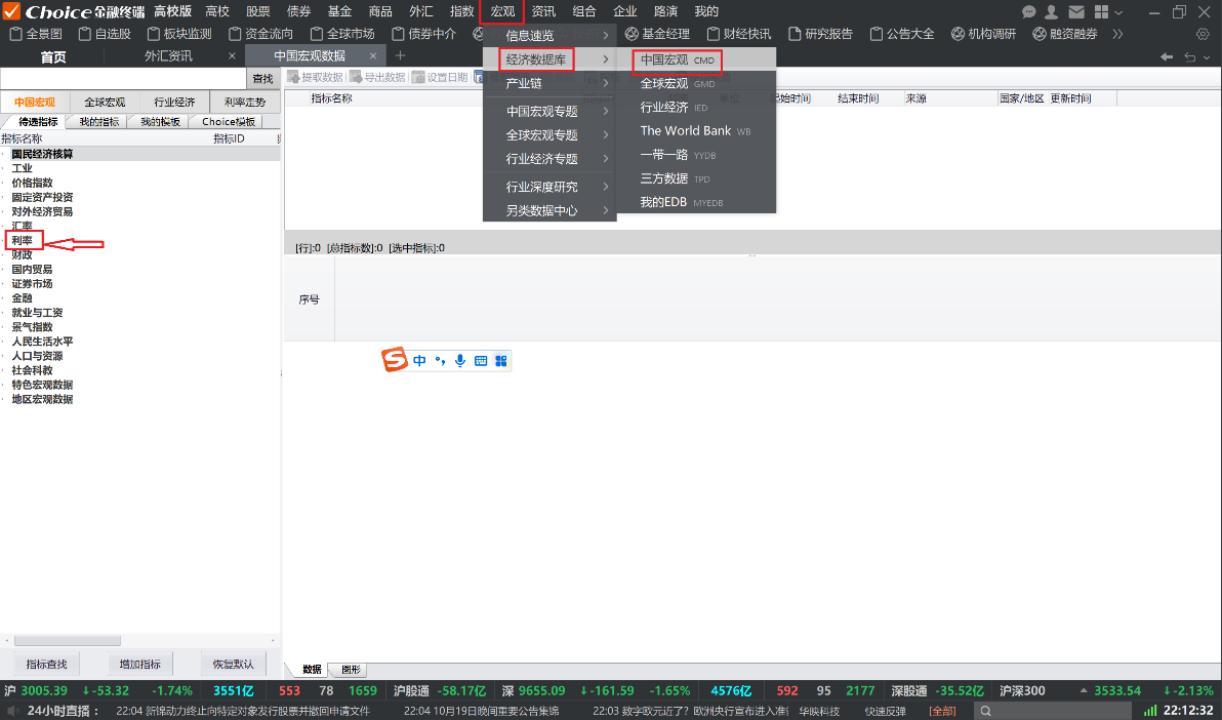Switch to 全球宏观 panel tab

click(105, 102)
